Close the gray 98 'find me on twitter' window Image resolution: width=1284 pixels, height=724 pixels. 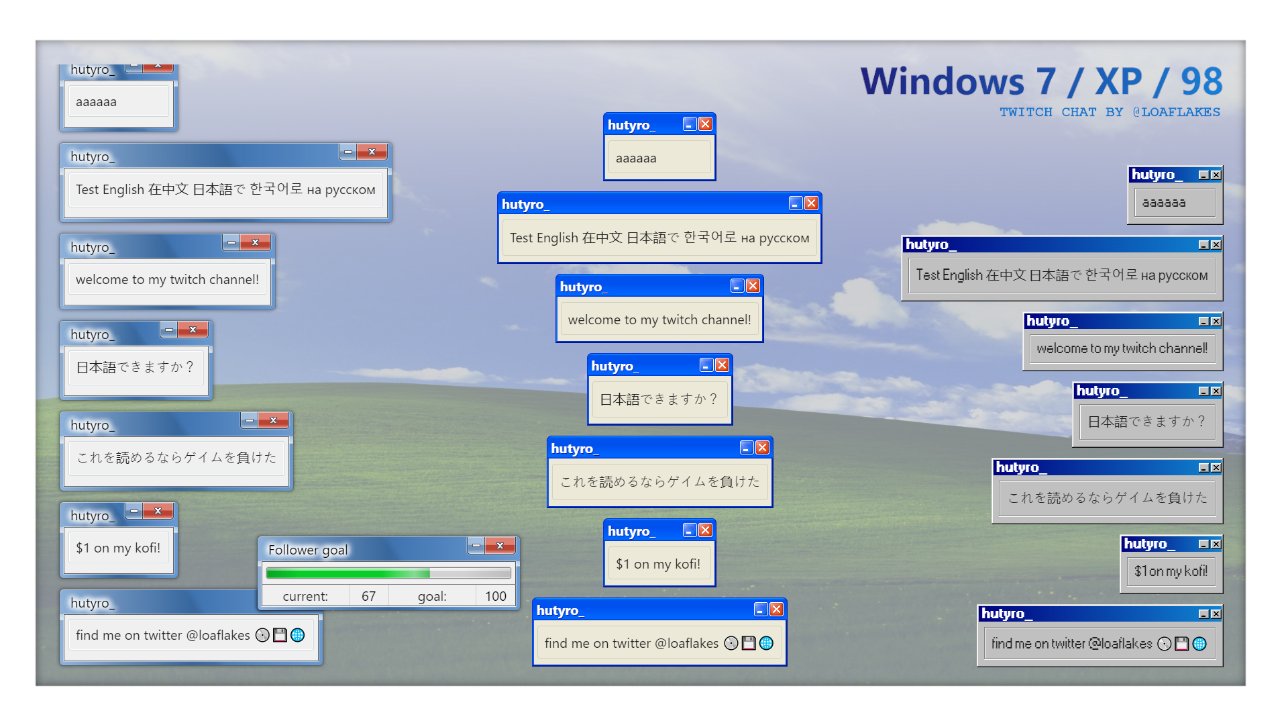point(1216,614)
